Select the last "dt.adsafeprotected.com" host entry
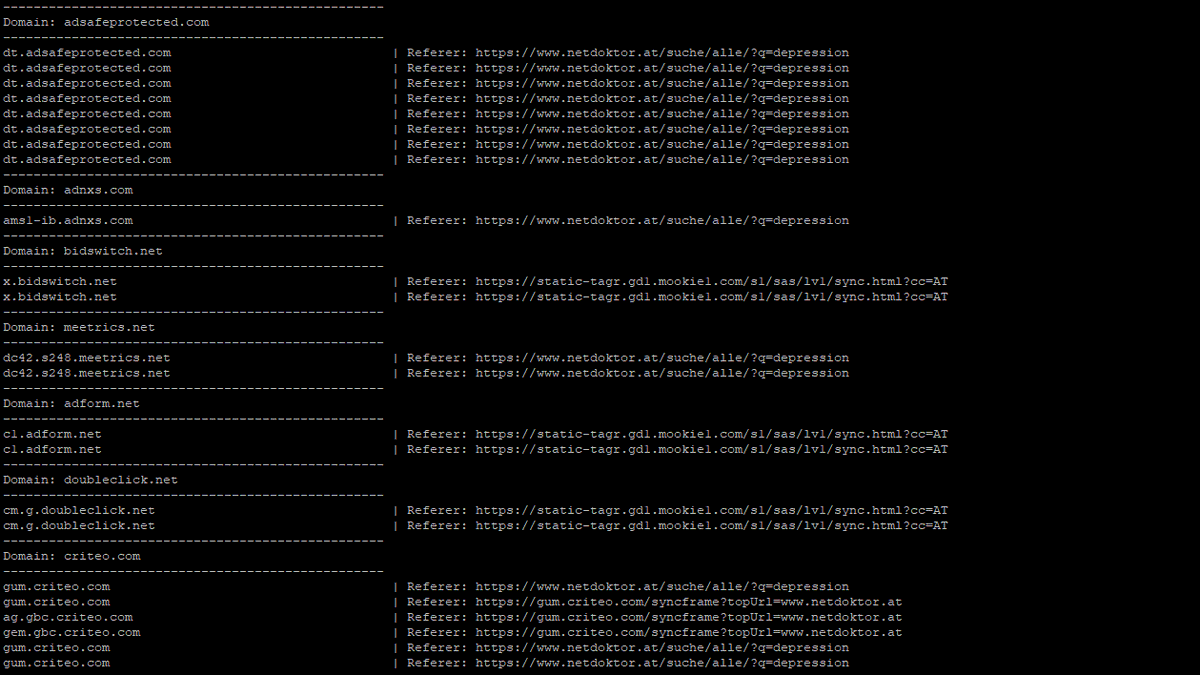This screenshot has width=1200, height=675. pyautogui.click(x=87, y=159)
